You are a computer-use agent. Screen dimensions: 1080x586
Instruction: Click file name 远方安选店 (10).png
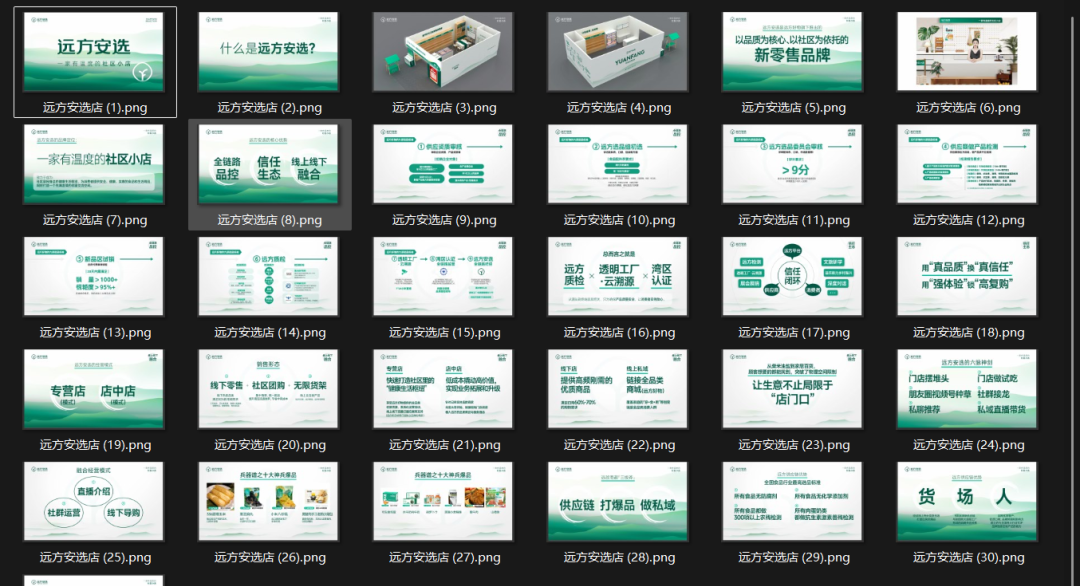coord(619,220)
